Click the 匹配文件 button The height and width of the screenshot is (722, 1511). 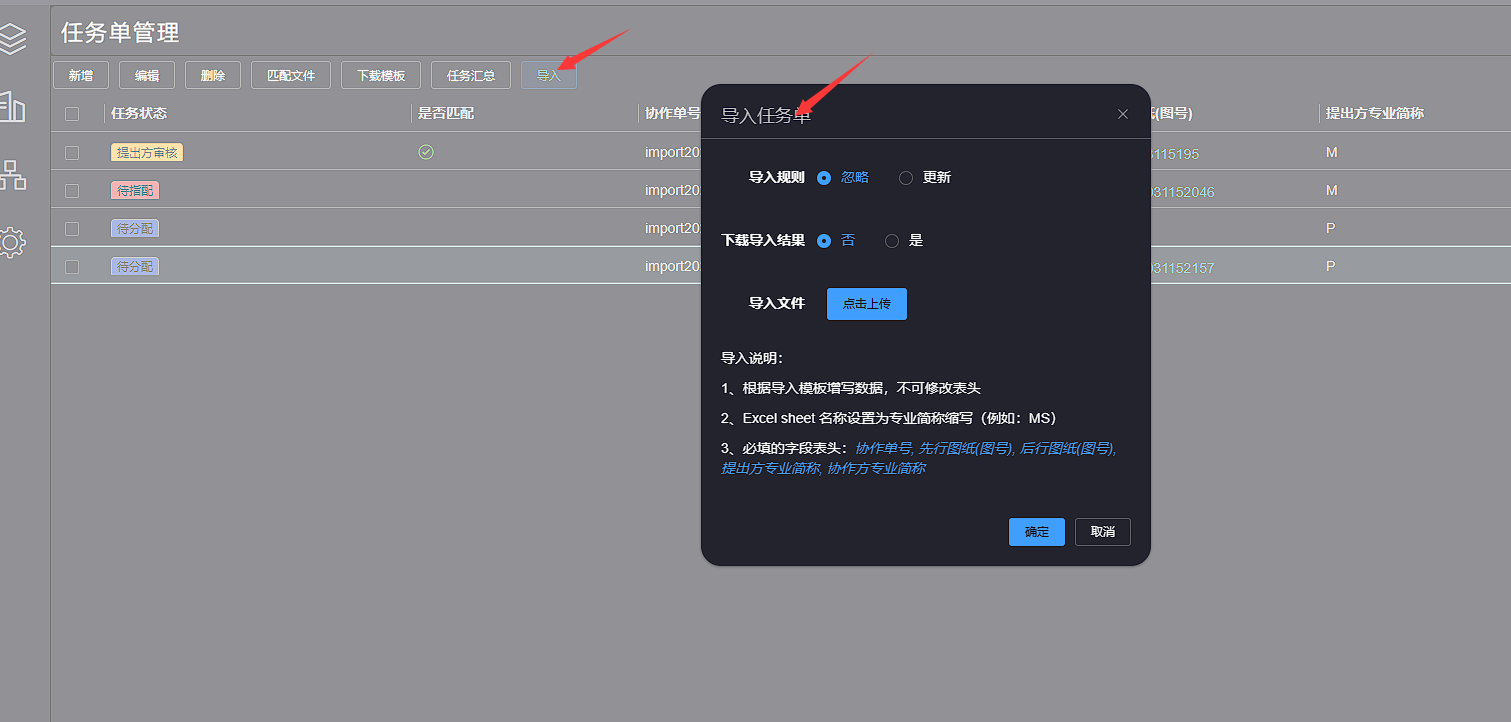tap(291, 75)
